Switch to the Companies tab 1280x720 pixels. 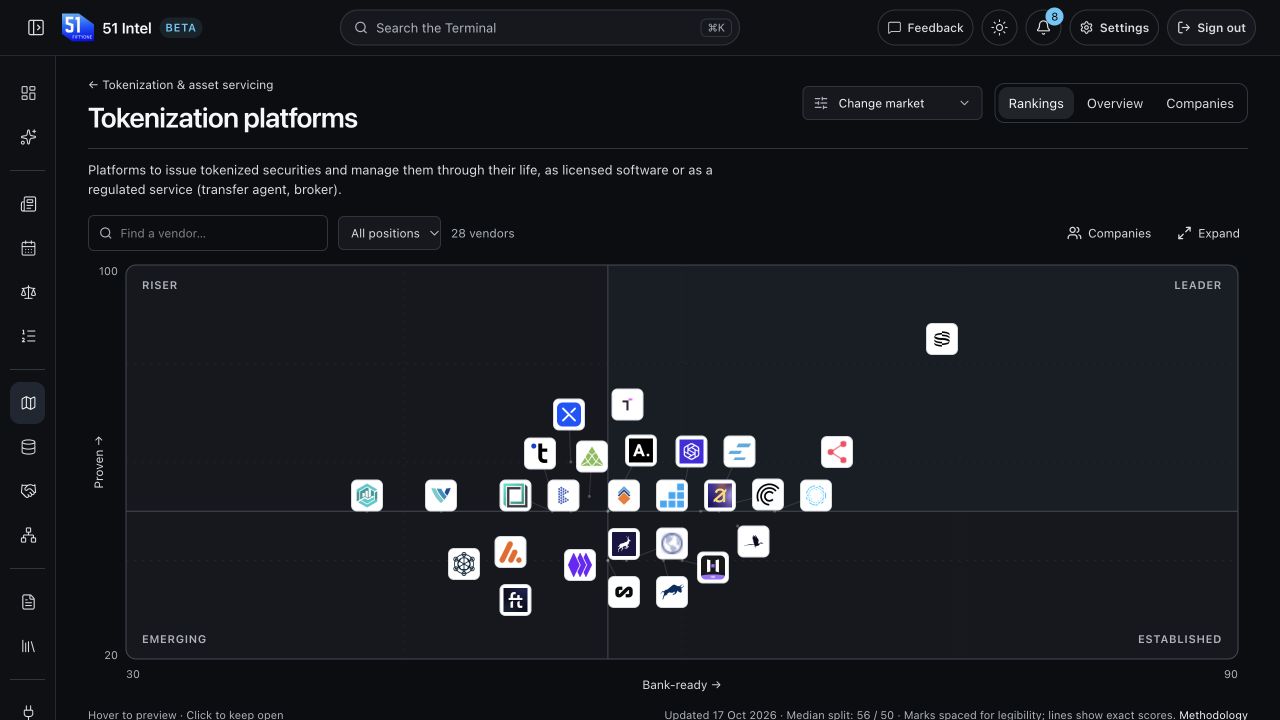1200,103
